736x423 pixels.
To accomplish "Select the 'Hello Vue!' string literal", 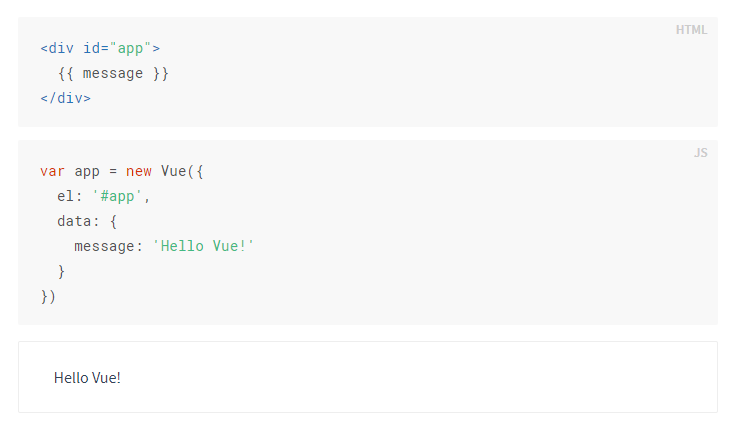I will (x=204, y=246).
